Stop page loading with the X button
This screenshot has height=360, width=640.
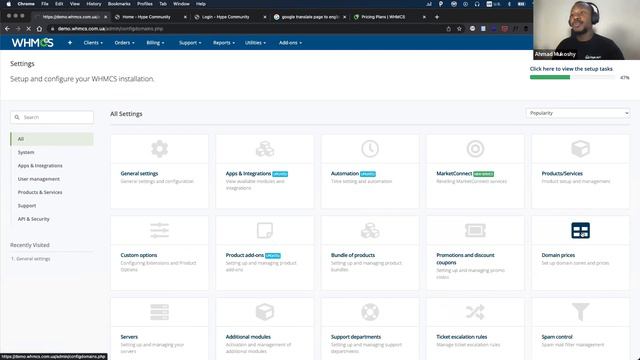(x=29, y=29)
